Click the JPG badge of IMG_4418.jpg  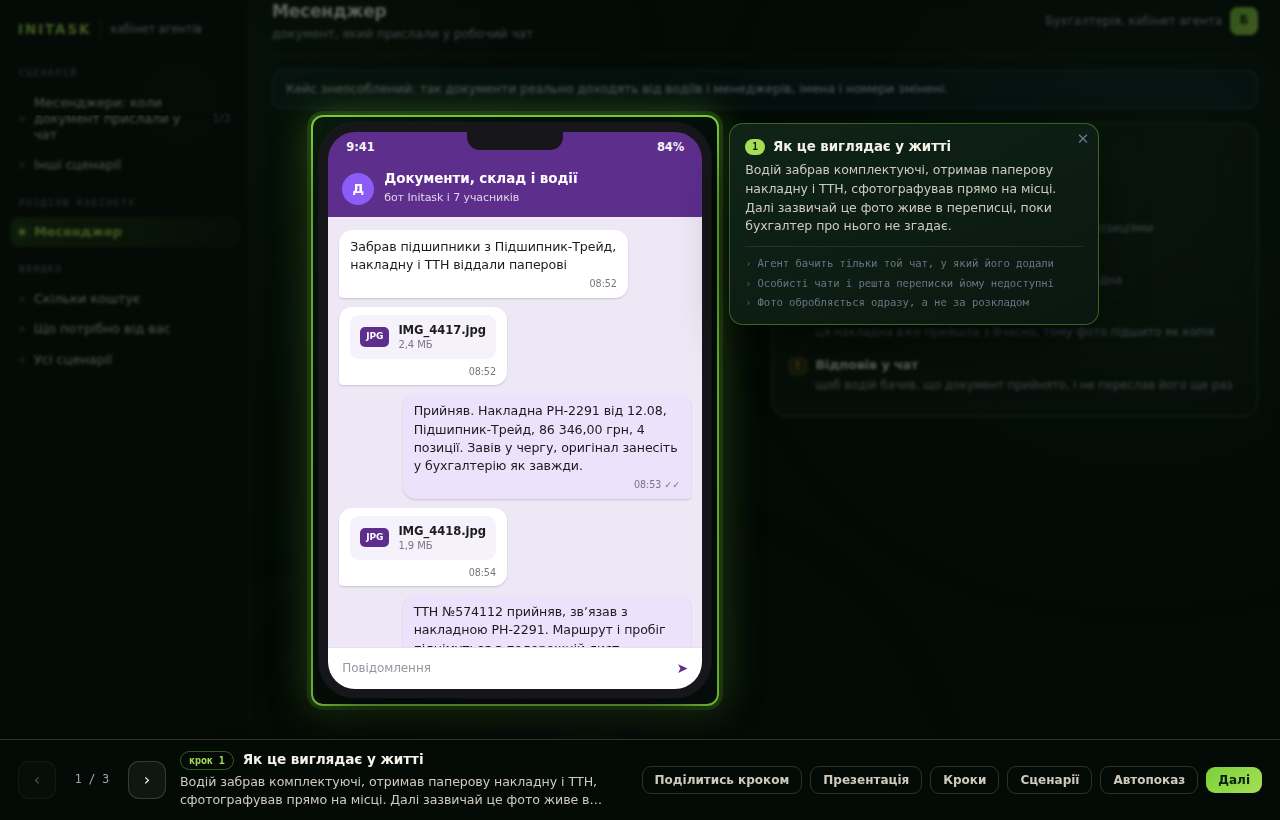coord(374,538)
